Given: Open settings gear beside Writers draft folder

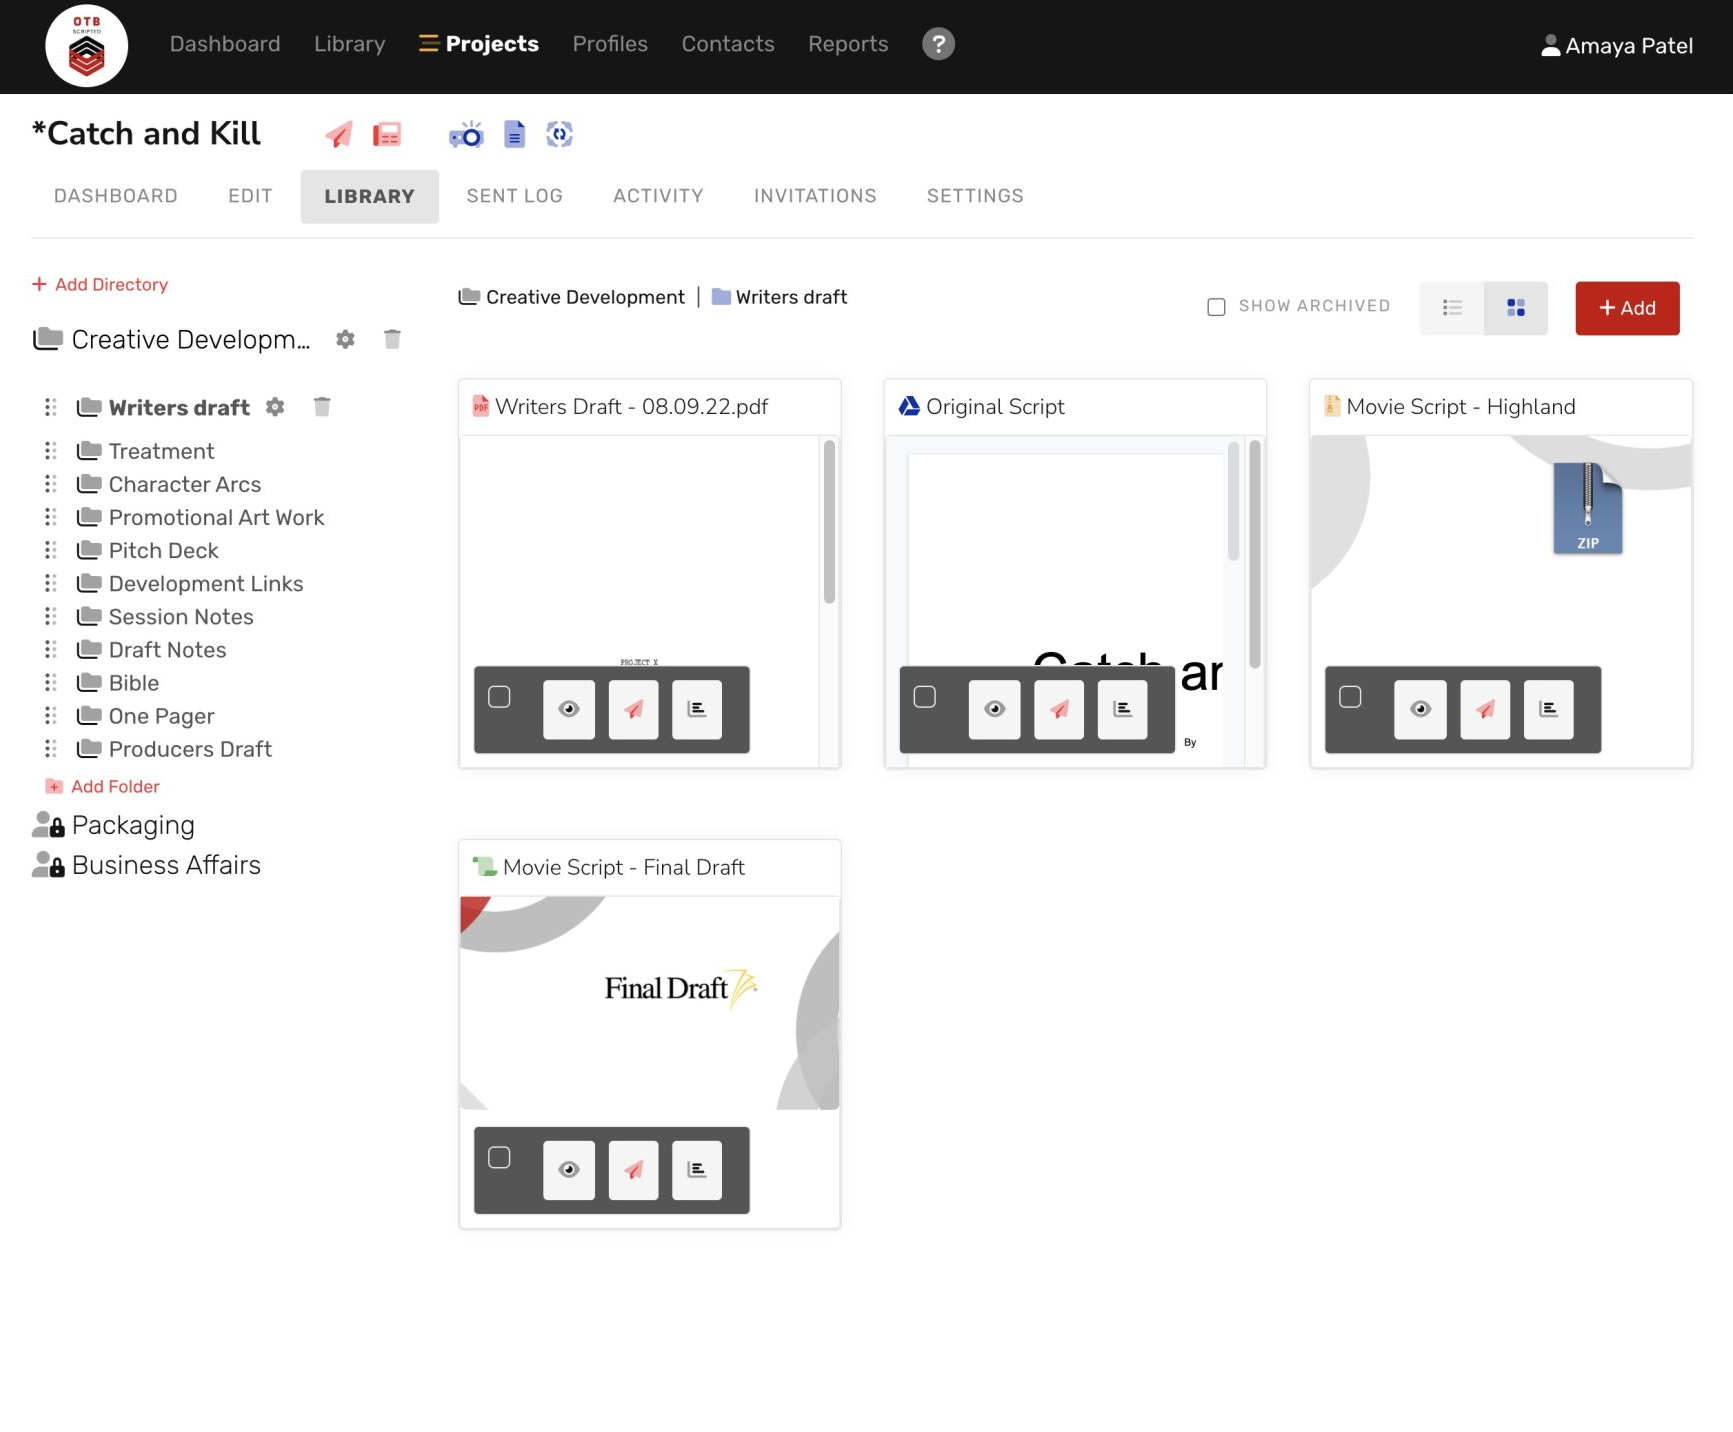Looking at the screenshot, I should pos(275,407).
